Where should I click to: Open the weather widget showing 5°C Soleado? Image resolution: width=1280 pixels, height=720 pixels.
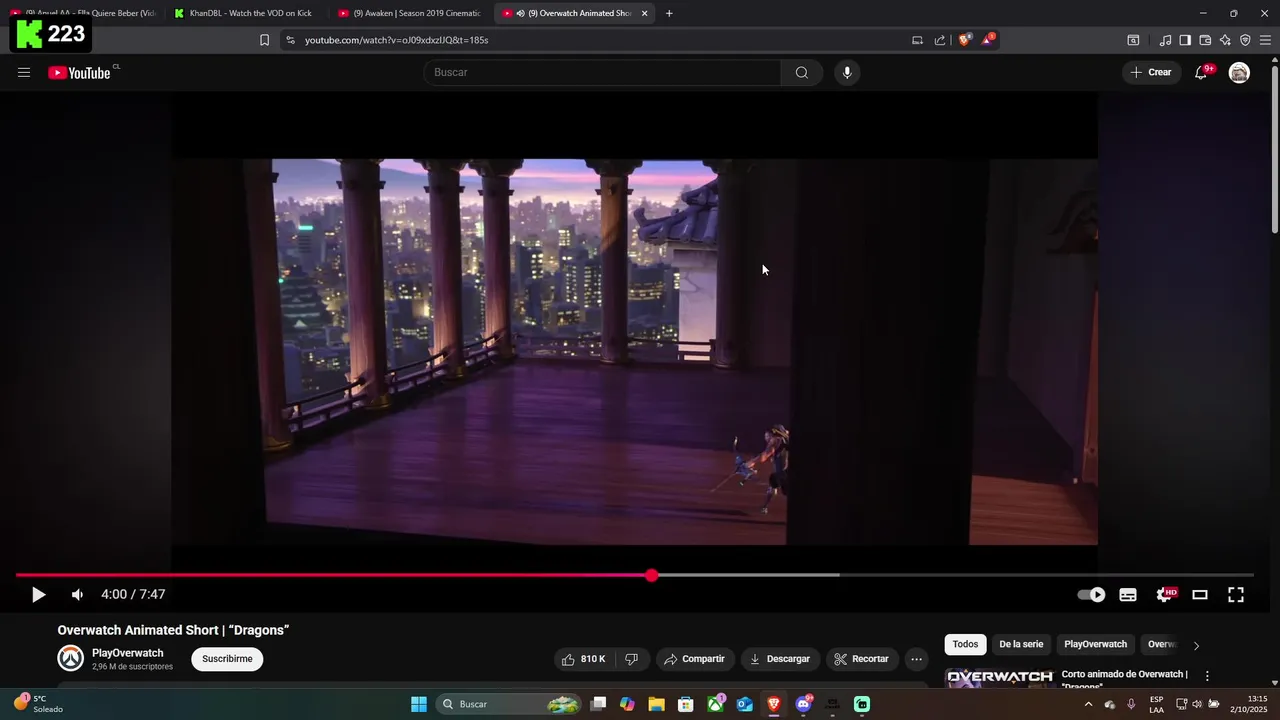40,704
